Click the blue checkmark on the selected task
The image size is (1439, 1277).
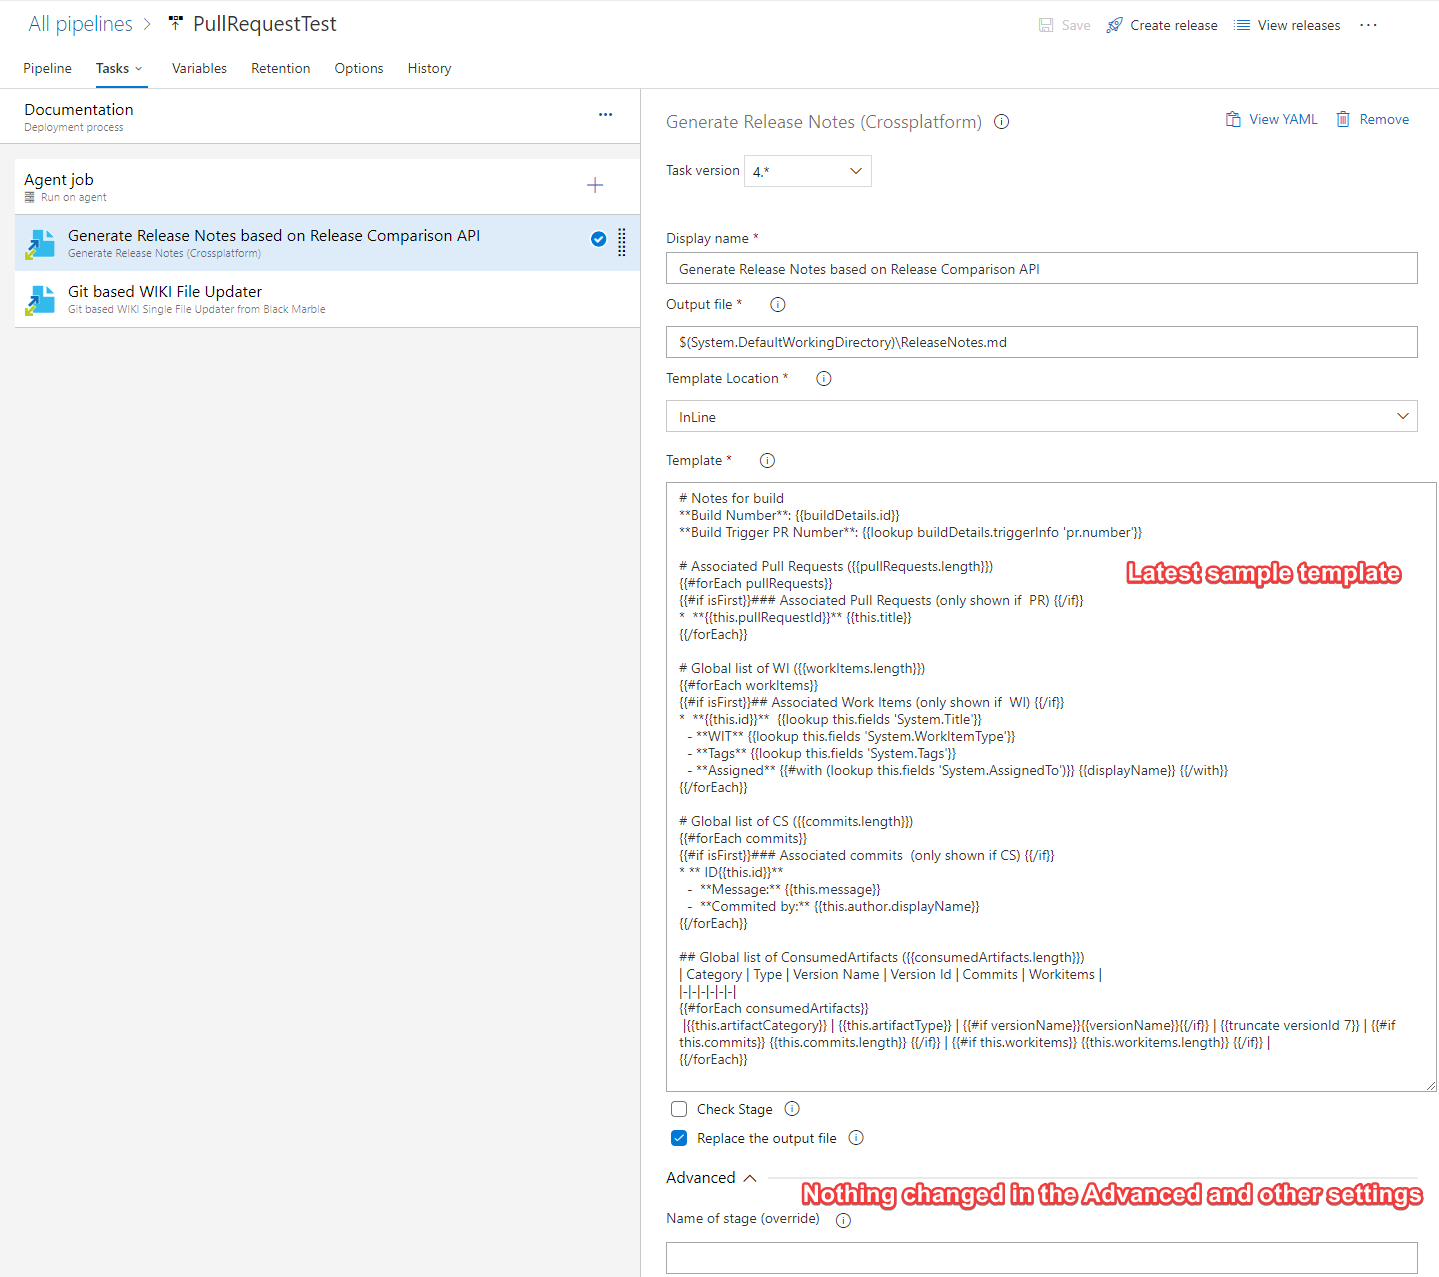pos(598,239)
